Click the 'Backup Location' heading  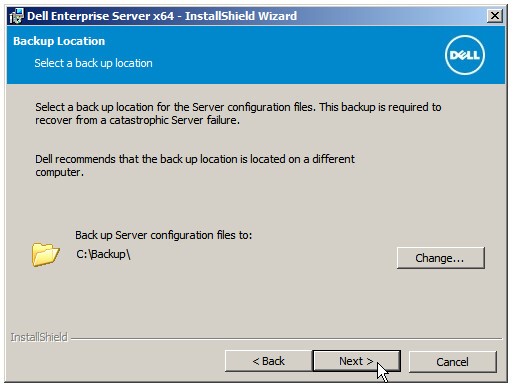(59, 41)
